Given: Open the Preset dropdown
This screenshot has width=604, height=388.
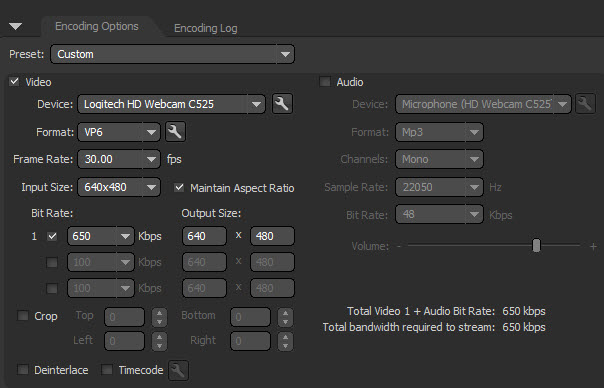Looking at the screenshot, I should point(173,54).
